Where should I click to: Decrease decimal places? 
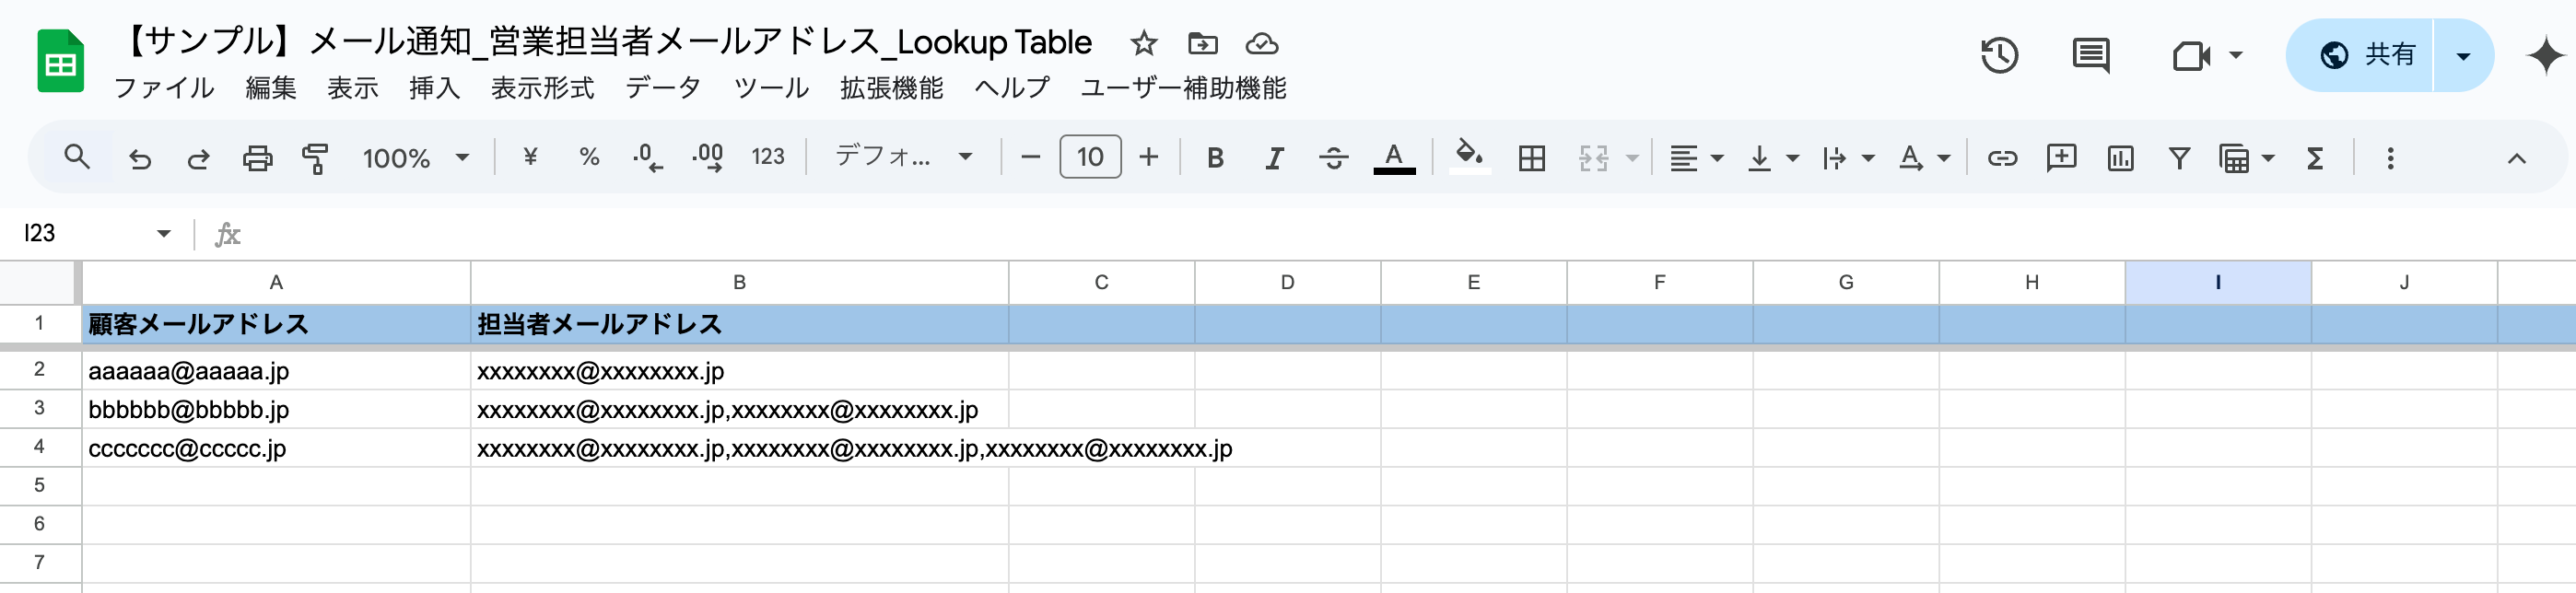pos(647,157)
